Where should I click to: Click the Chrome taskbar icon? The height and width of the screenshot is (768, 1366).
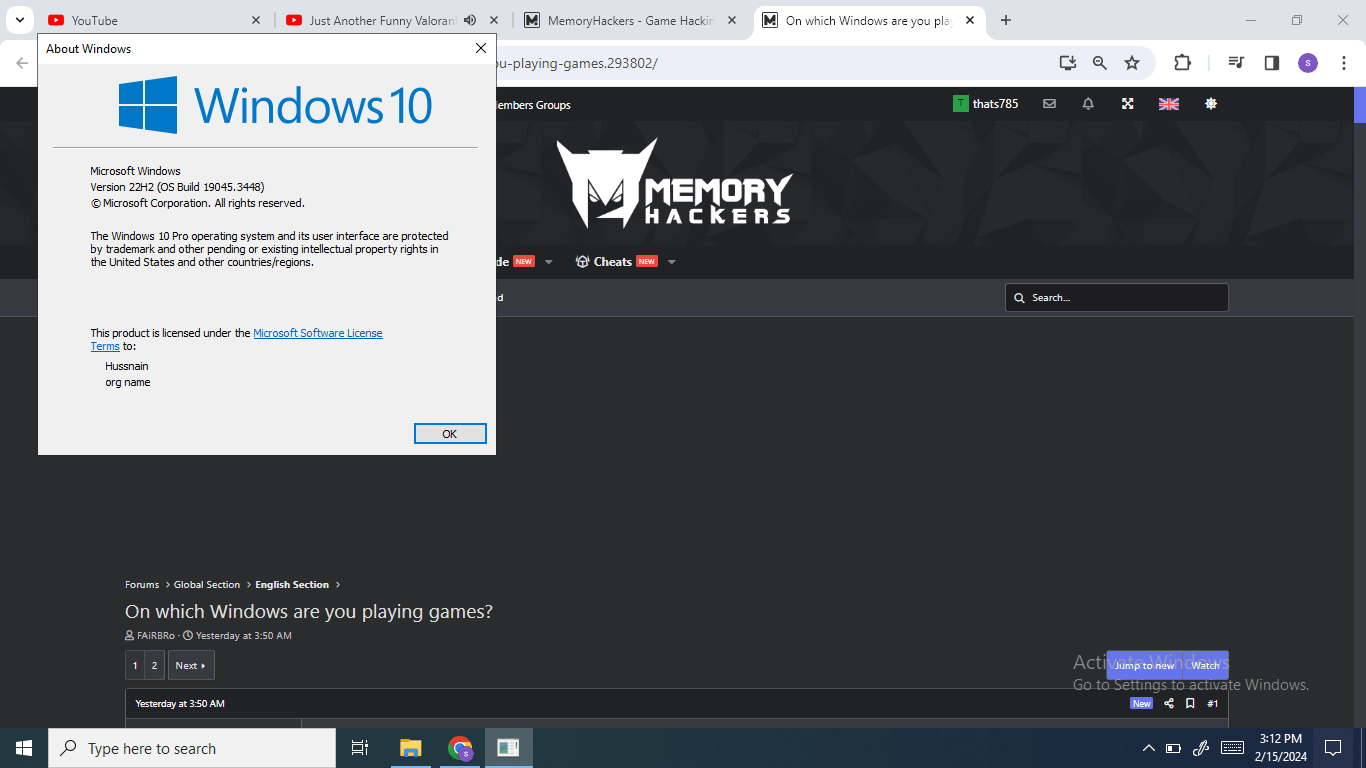coord(460,748)
